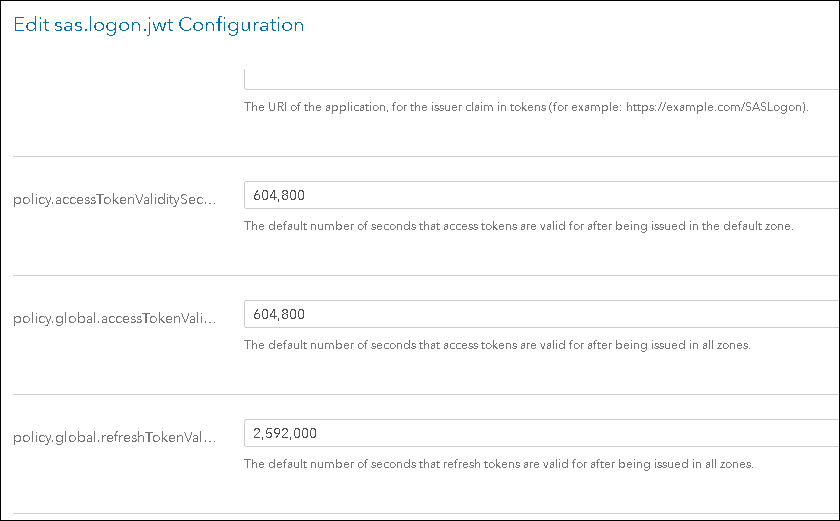
Task: Click the word 'Edit' in the heading
Action: click(x=28, y=25)
